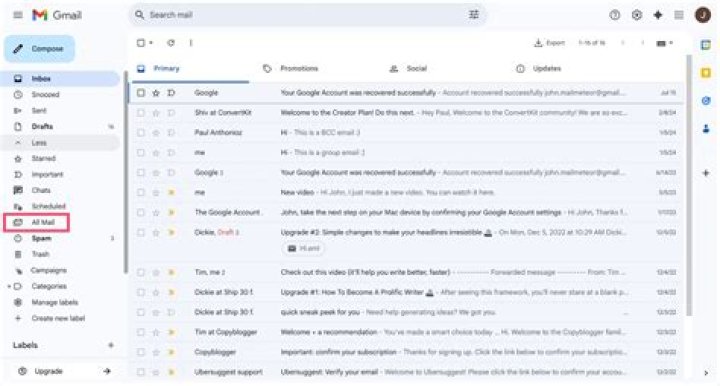Go to newer emails page arrow
720x386 pixels.
click(623, 43)
